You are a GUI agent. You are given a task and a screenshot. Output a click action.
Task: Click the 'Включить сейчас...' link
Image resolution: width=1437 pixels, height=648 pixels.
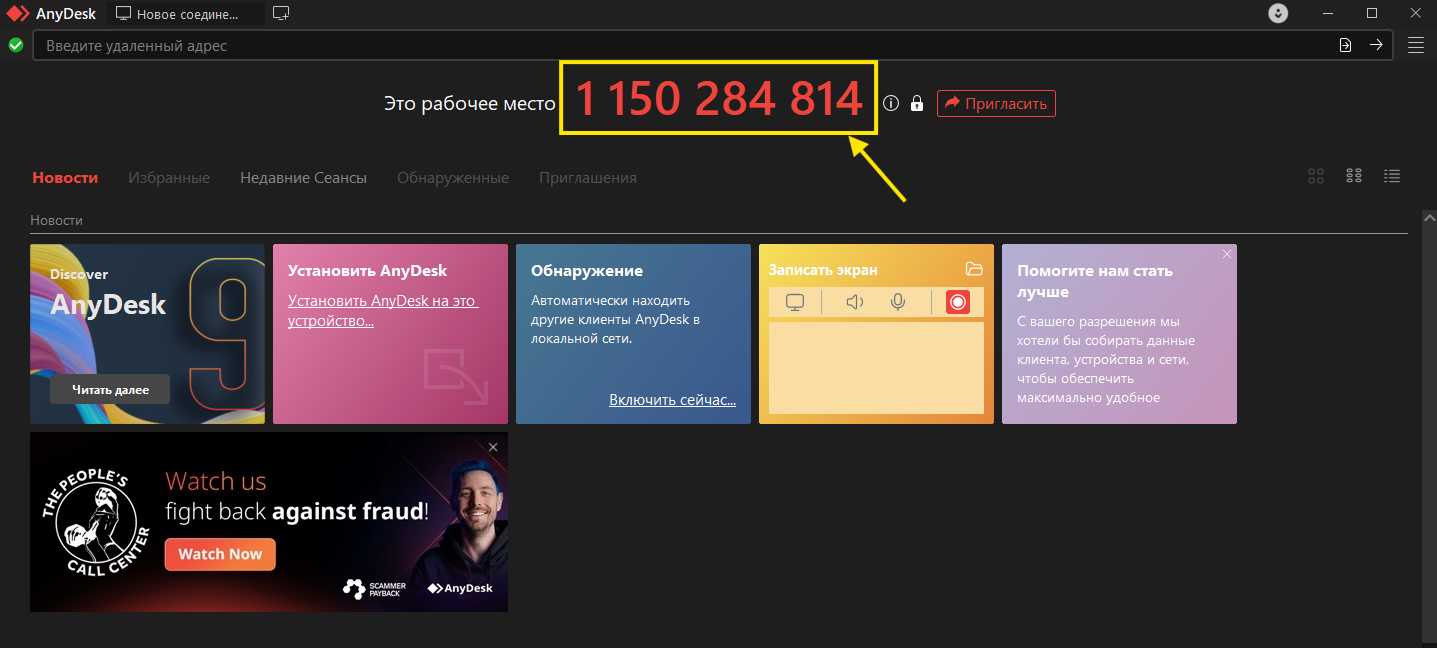672,400
